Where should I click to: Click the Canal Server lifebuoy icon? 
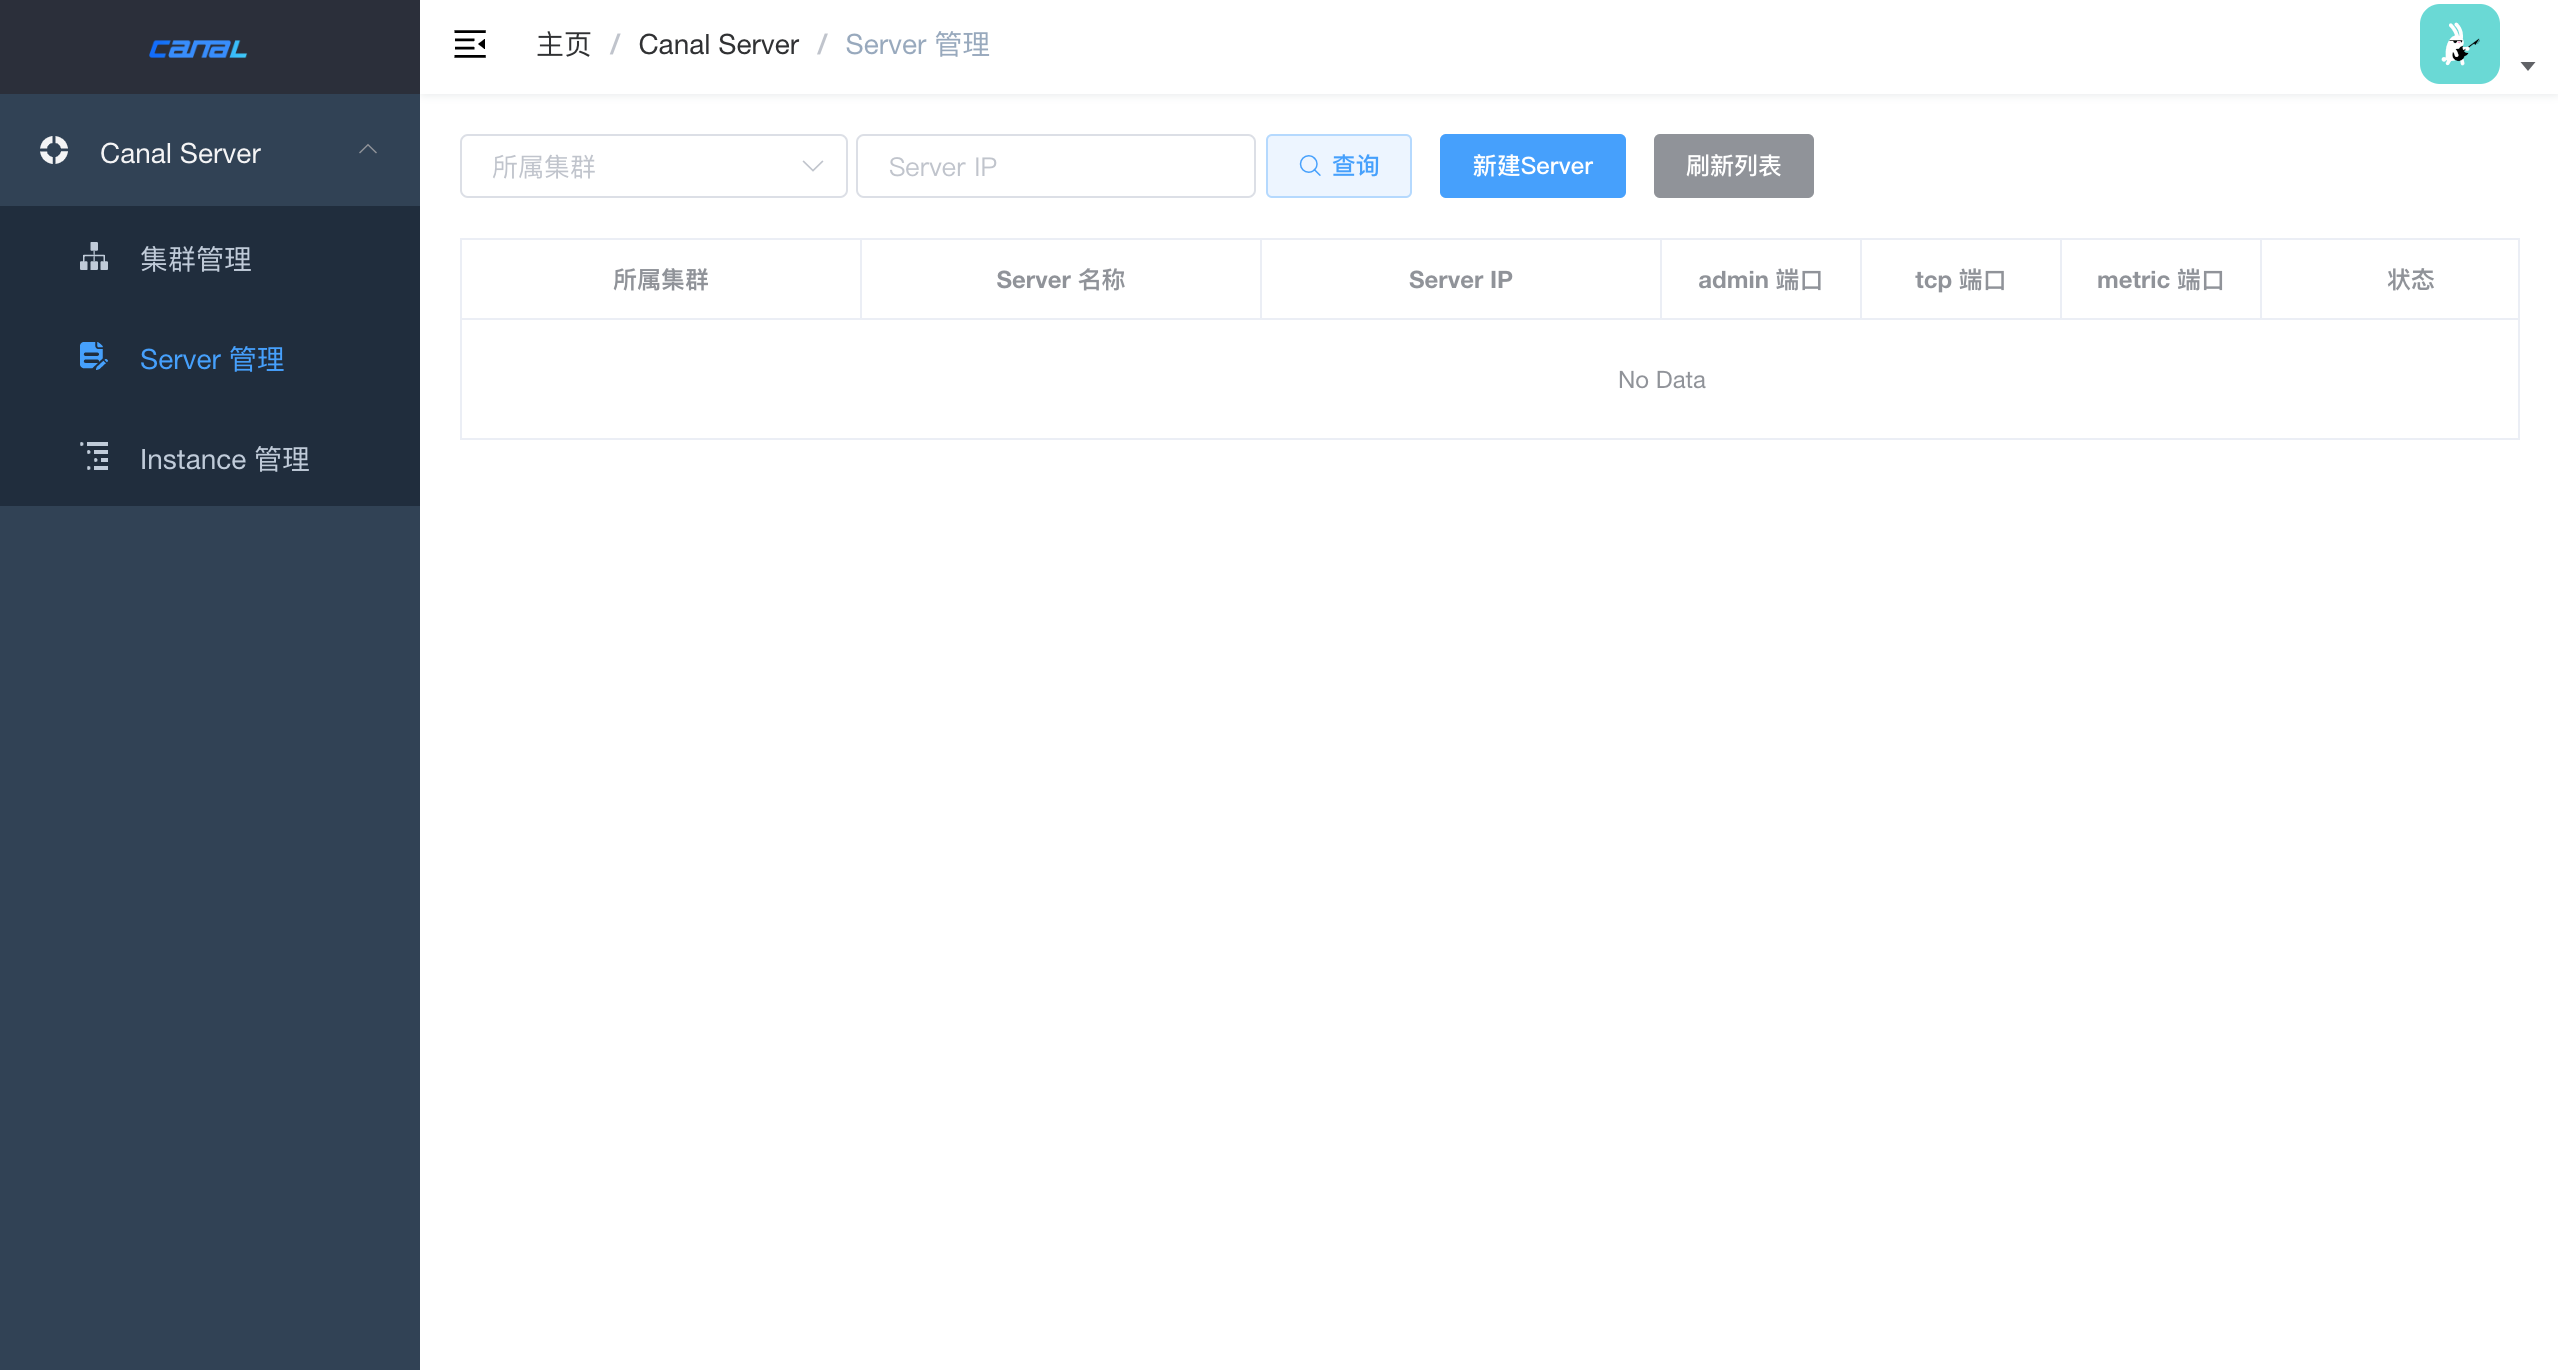[x=54, y=151]
